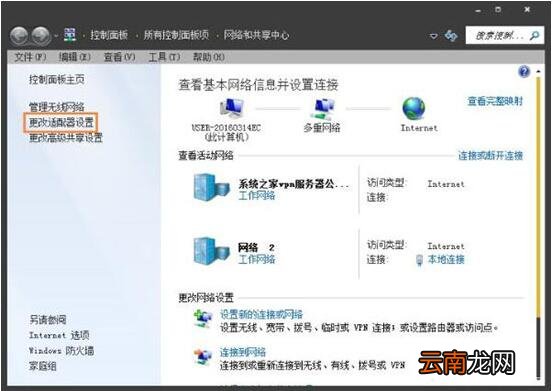Open 管理无线网络 link
Viewport: 552px width, 391px height.
tap(57, 107)
